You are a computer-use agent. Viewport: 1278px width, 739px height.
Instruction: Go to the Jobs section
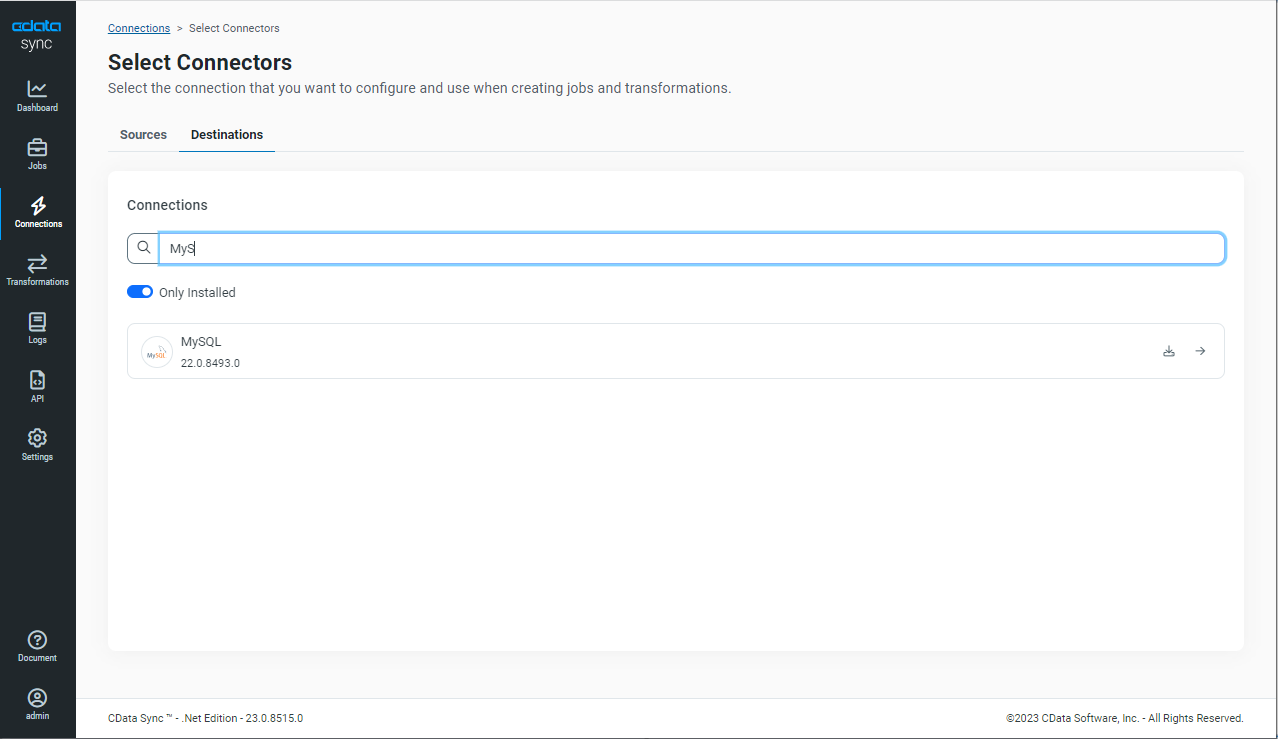(x=37, y=154)
